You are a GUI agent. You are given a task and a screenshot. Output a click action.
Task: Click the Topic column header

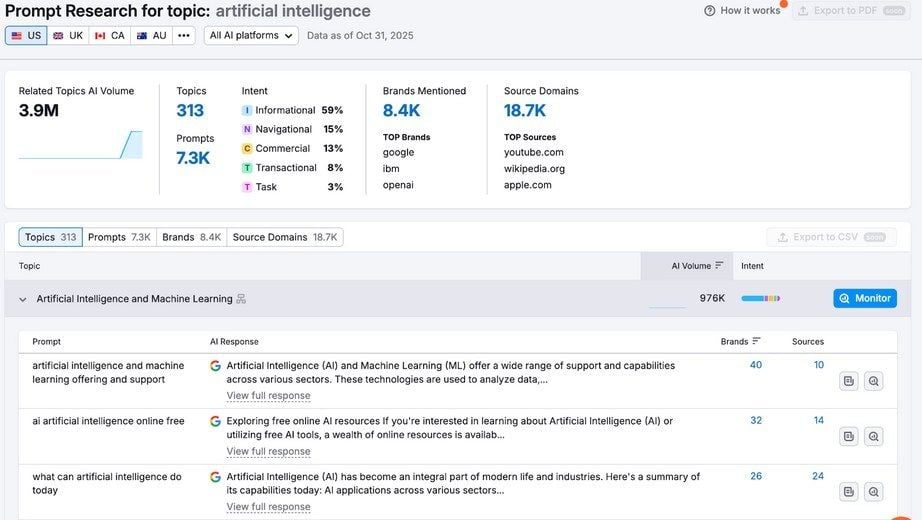tap(29, 266)
